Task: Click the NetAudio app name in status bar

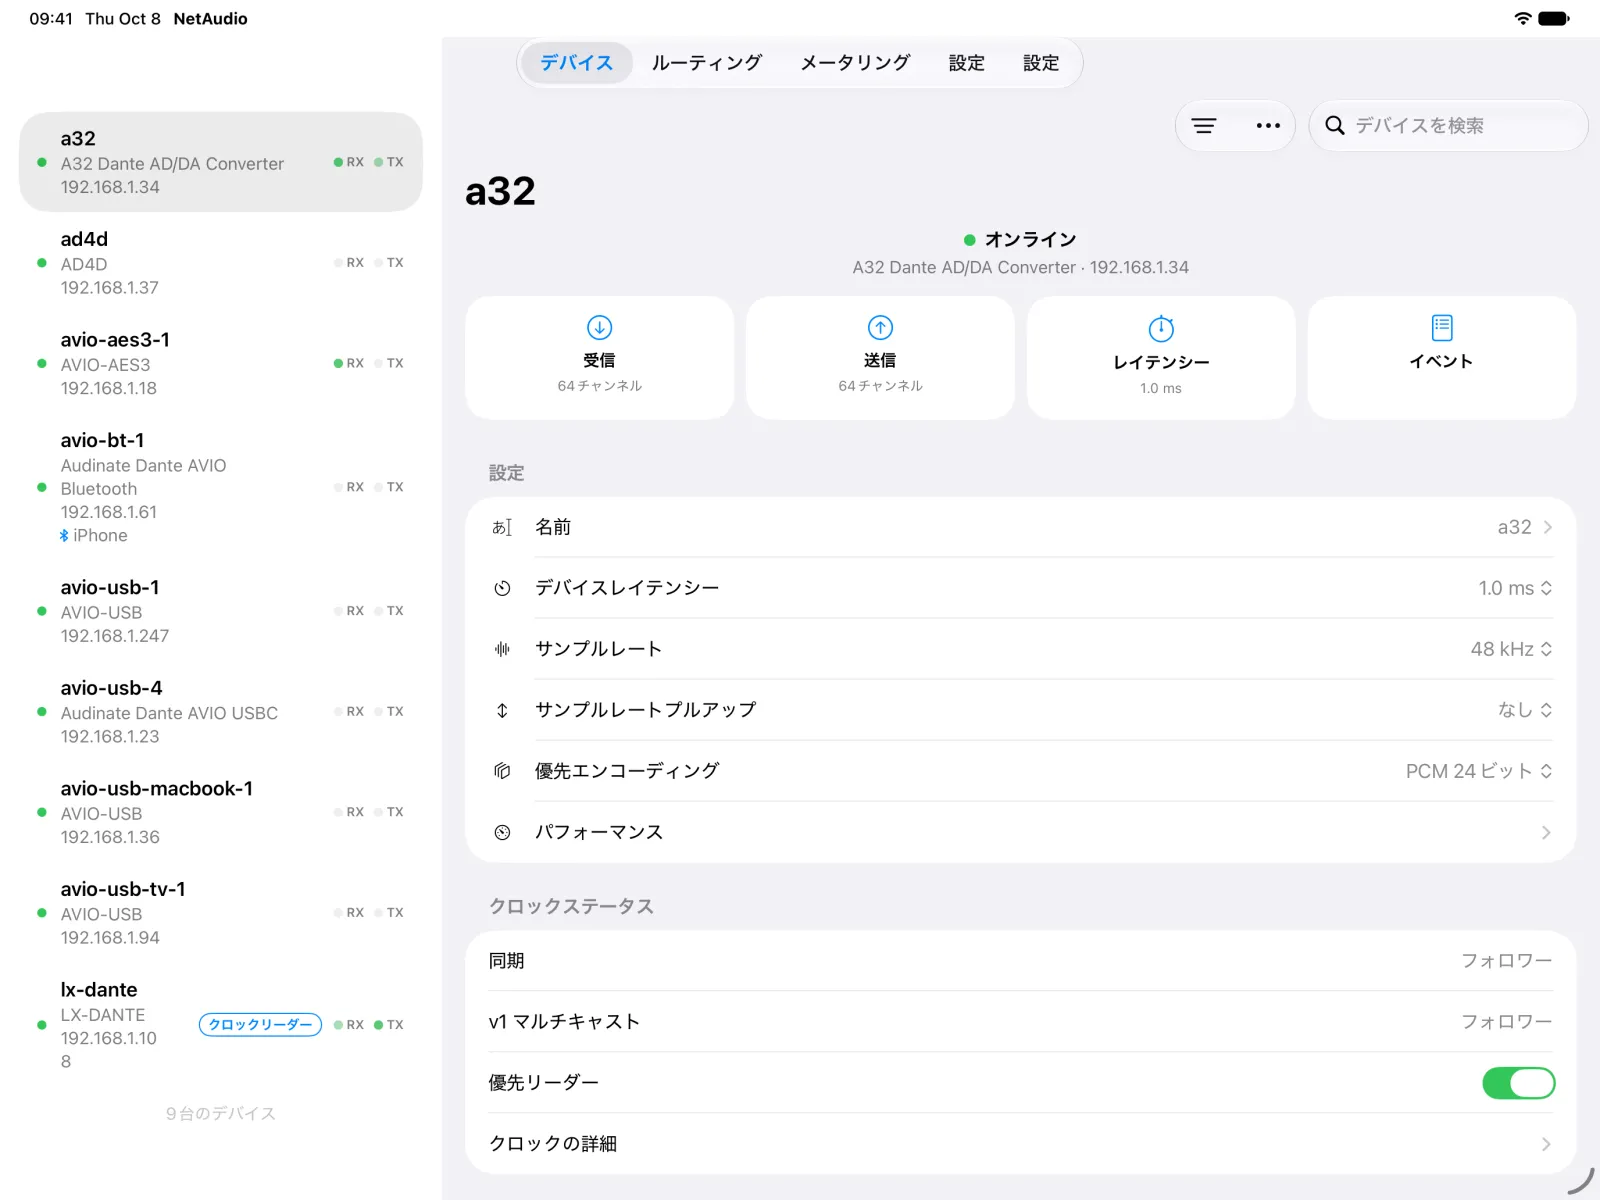Action: point(210,19)
